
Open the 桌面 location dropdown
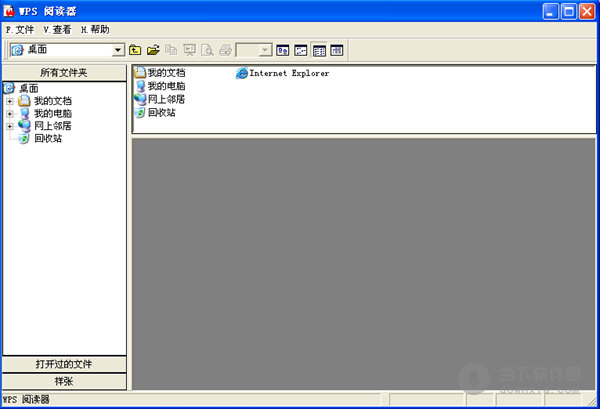click(118, 50)
